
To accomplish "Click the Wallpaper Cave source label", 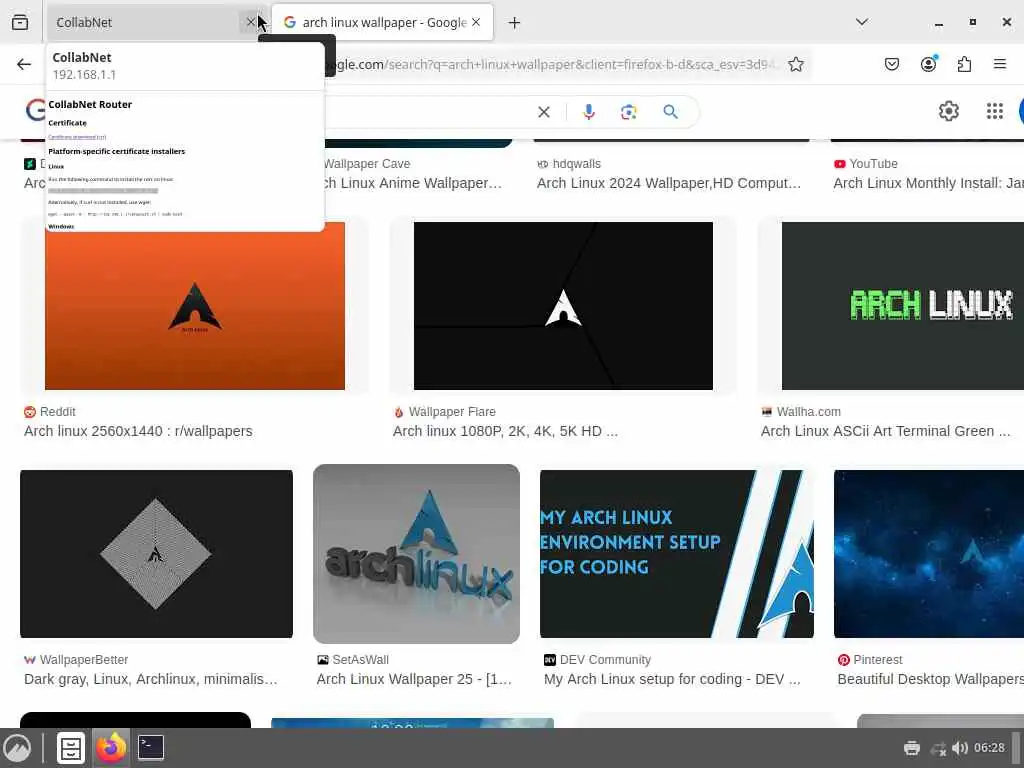I will coord(367,164).
